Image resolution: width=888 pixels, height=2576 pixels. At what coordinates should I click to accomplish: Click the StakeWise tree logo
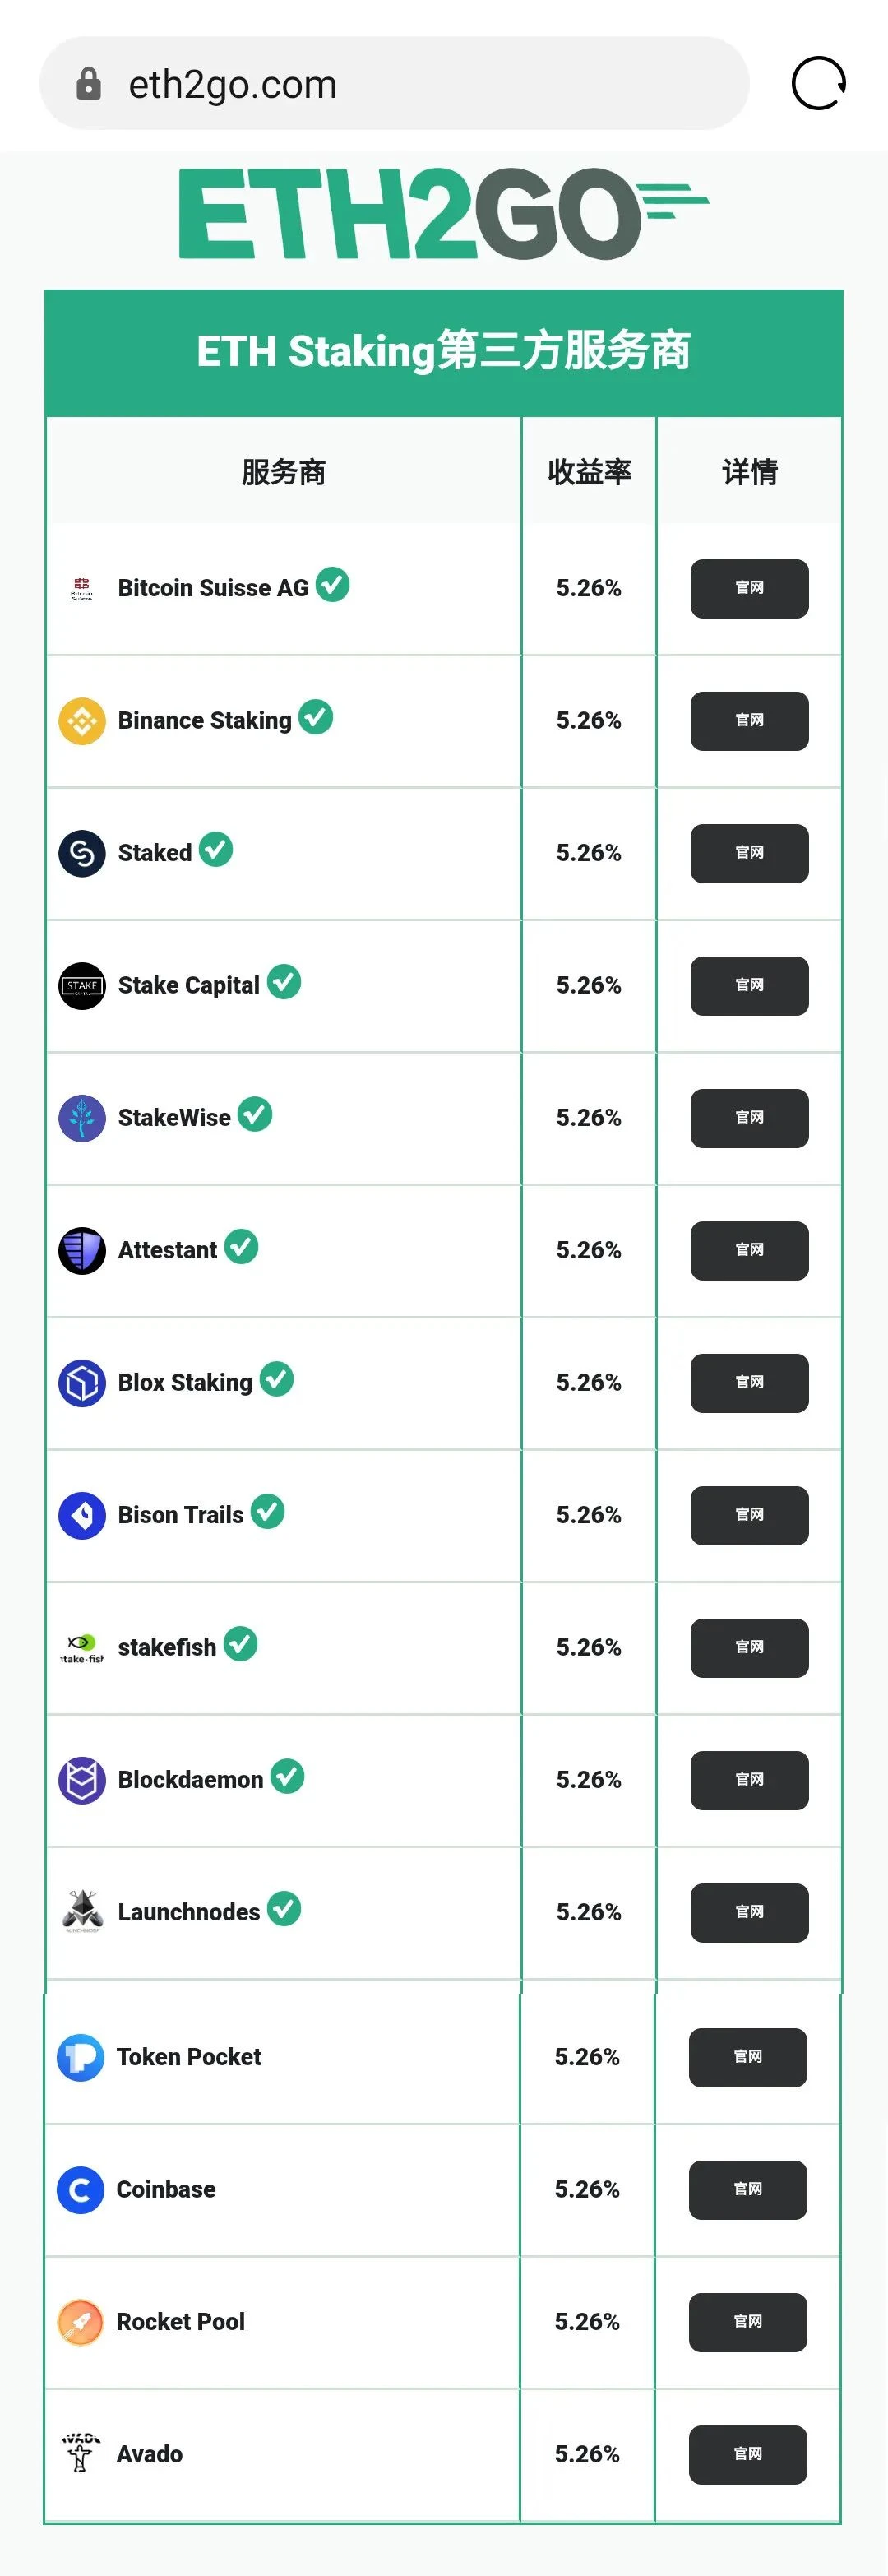[x=82, y=1118]
